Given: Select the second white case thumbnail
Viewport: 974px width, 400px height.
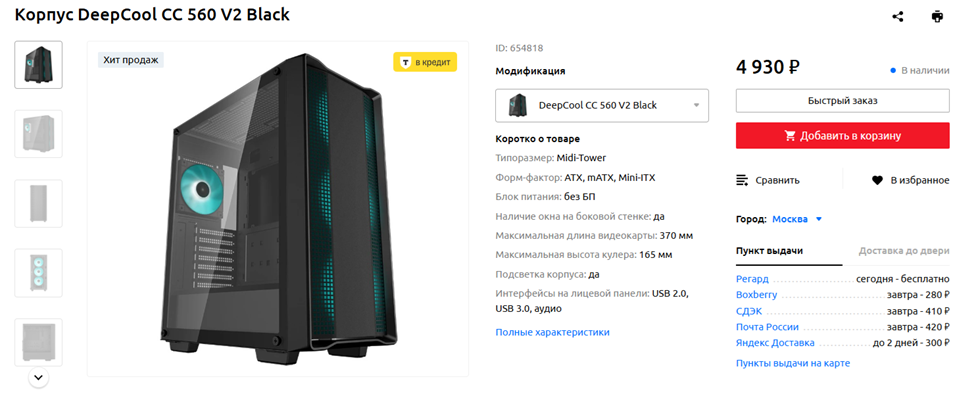Looking at the screenshot, I should [x=38, y=134].
